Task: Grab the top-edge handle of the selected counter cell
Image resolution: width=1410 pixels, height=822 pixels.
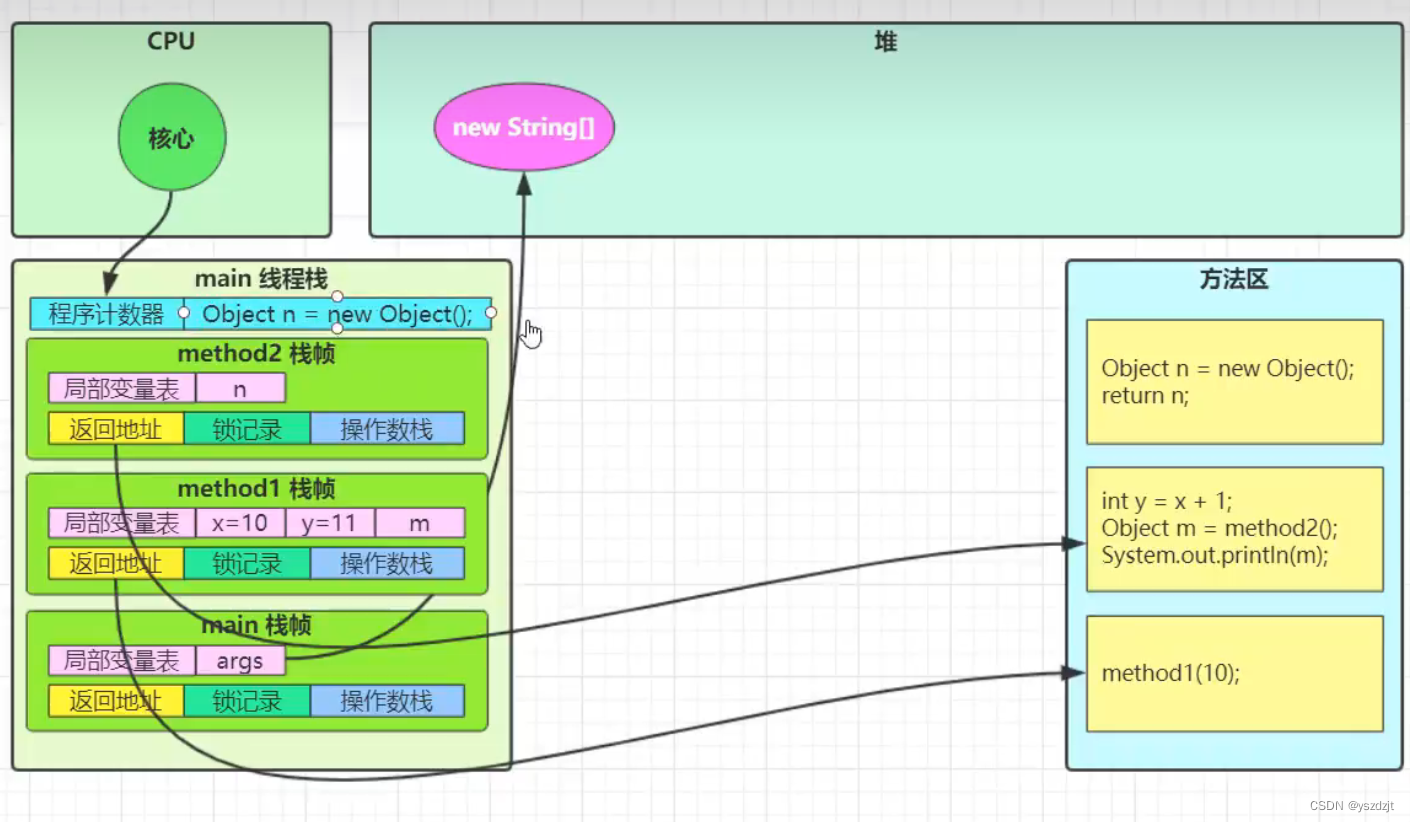Action: tap(337, 297)
